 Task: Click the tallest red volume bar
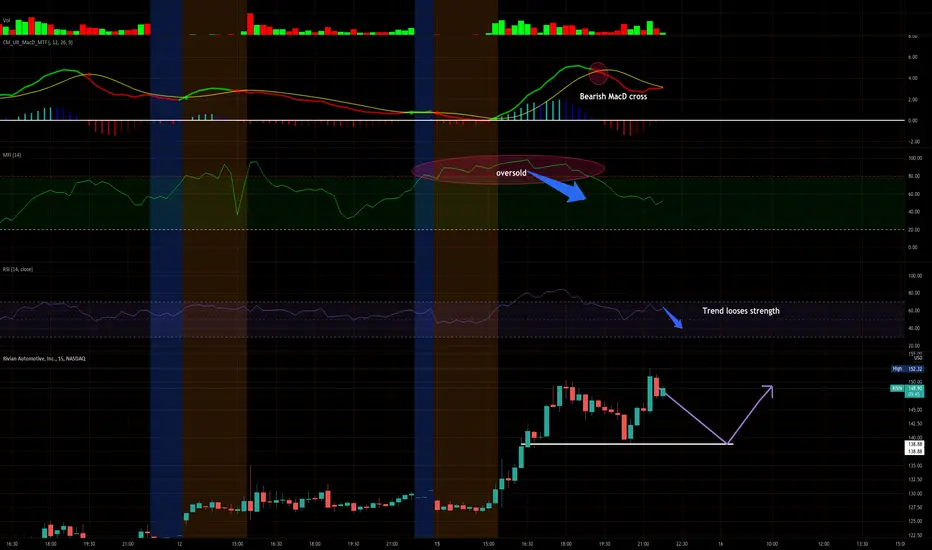click(250, 24)
